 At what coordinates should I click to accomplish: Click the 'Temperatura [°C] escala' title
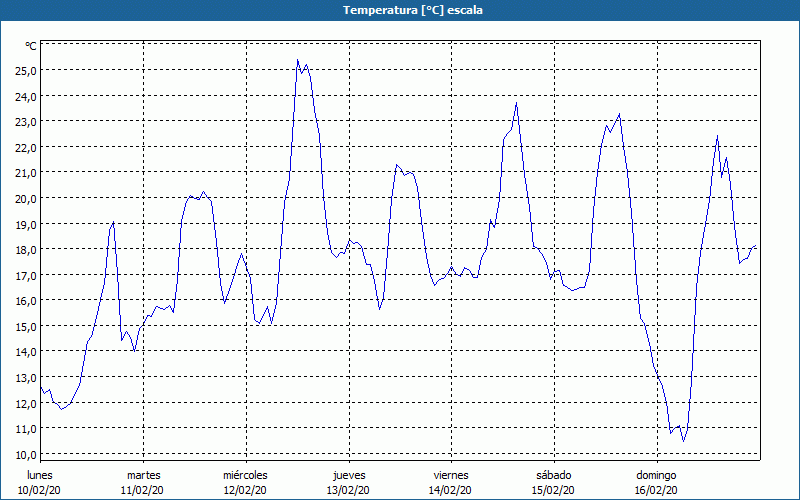point(413,10)
